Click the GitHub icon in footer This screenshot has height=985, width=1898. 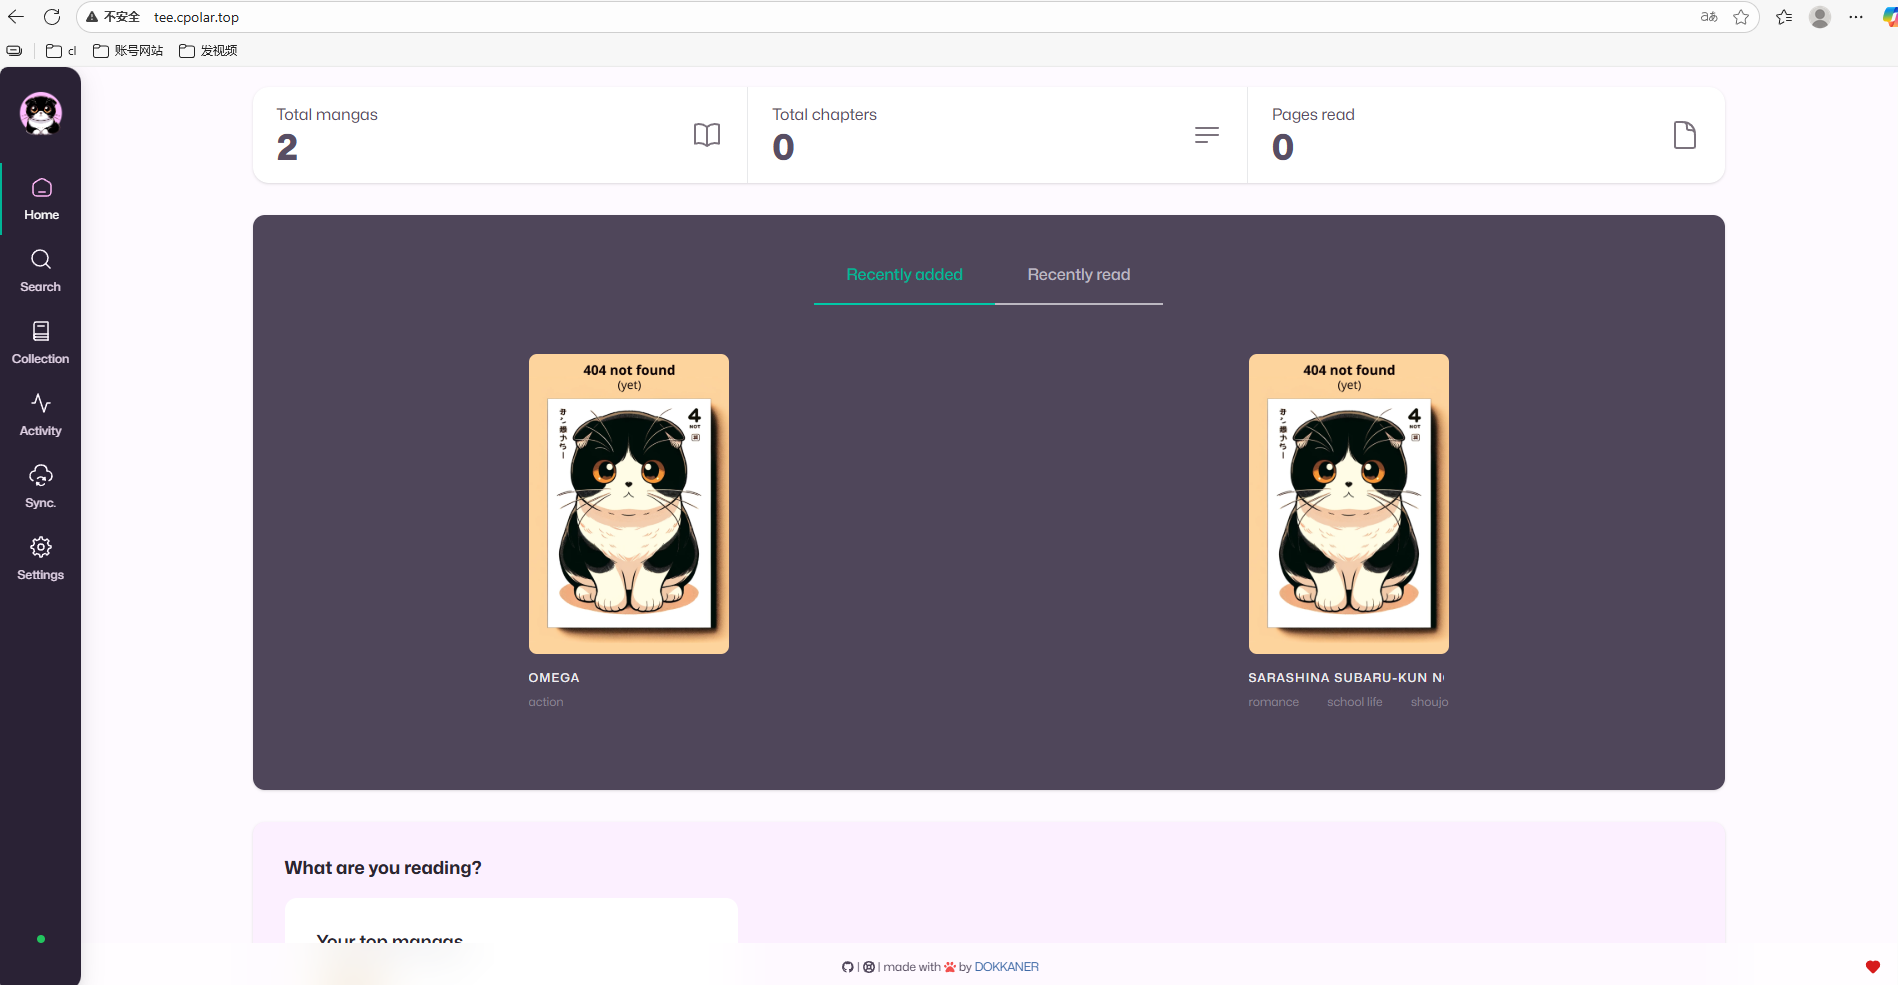pos(848,967)
